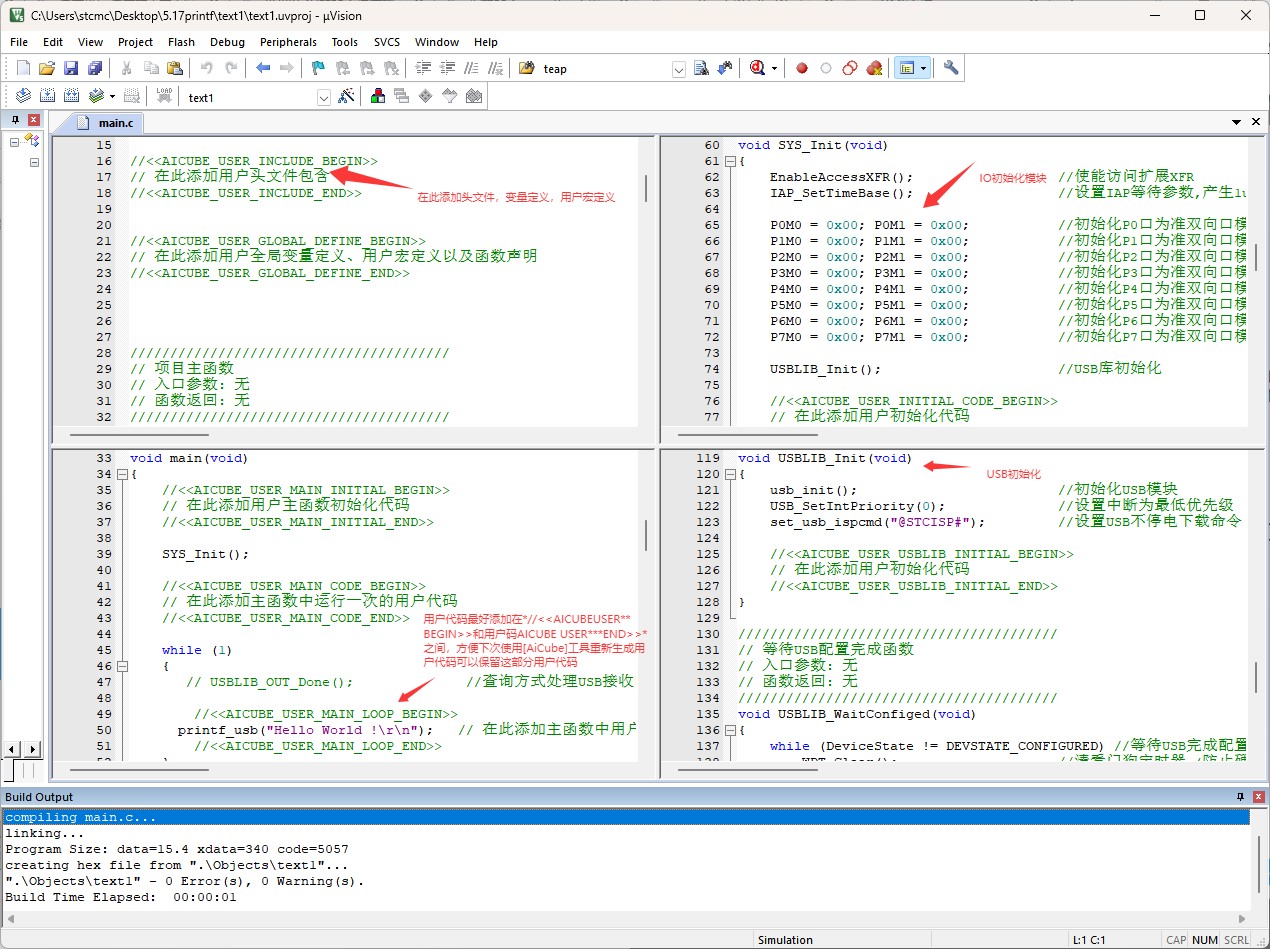Open the editor tab list dropdown arrow
The width and height of the screenshot is (1270, 949).
point(1237,122)
